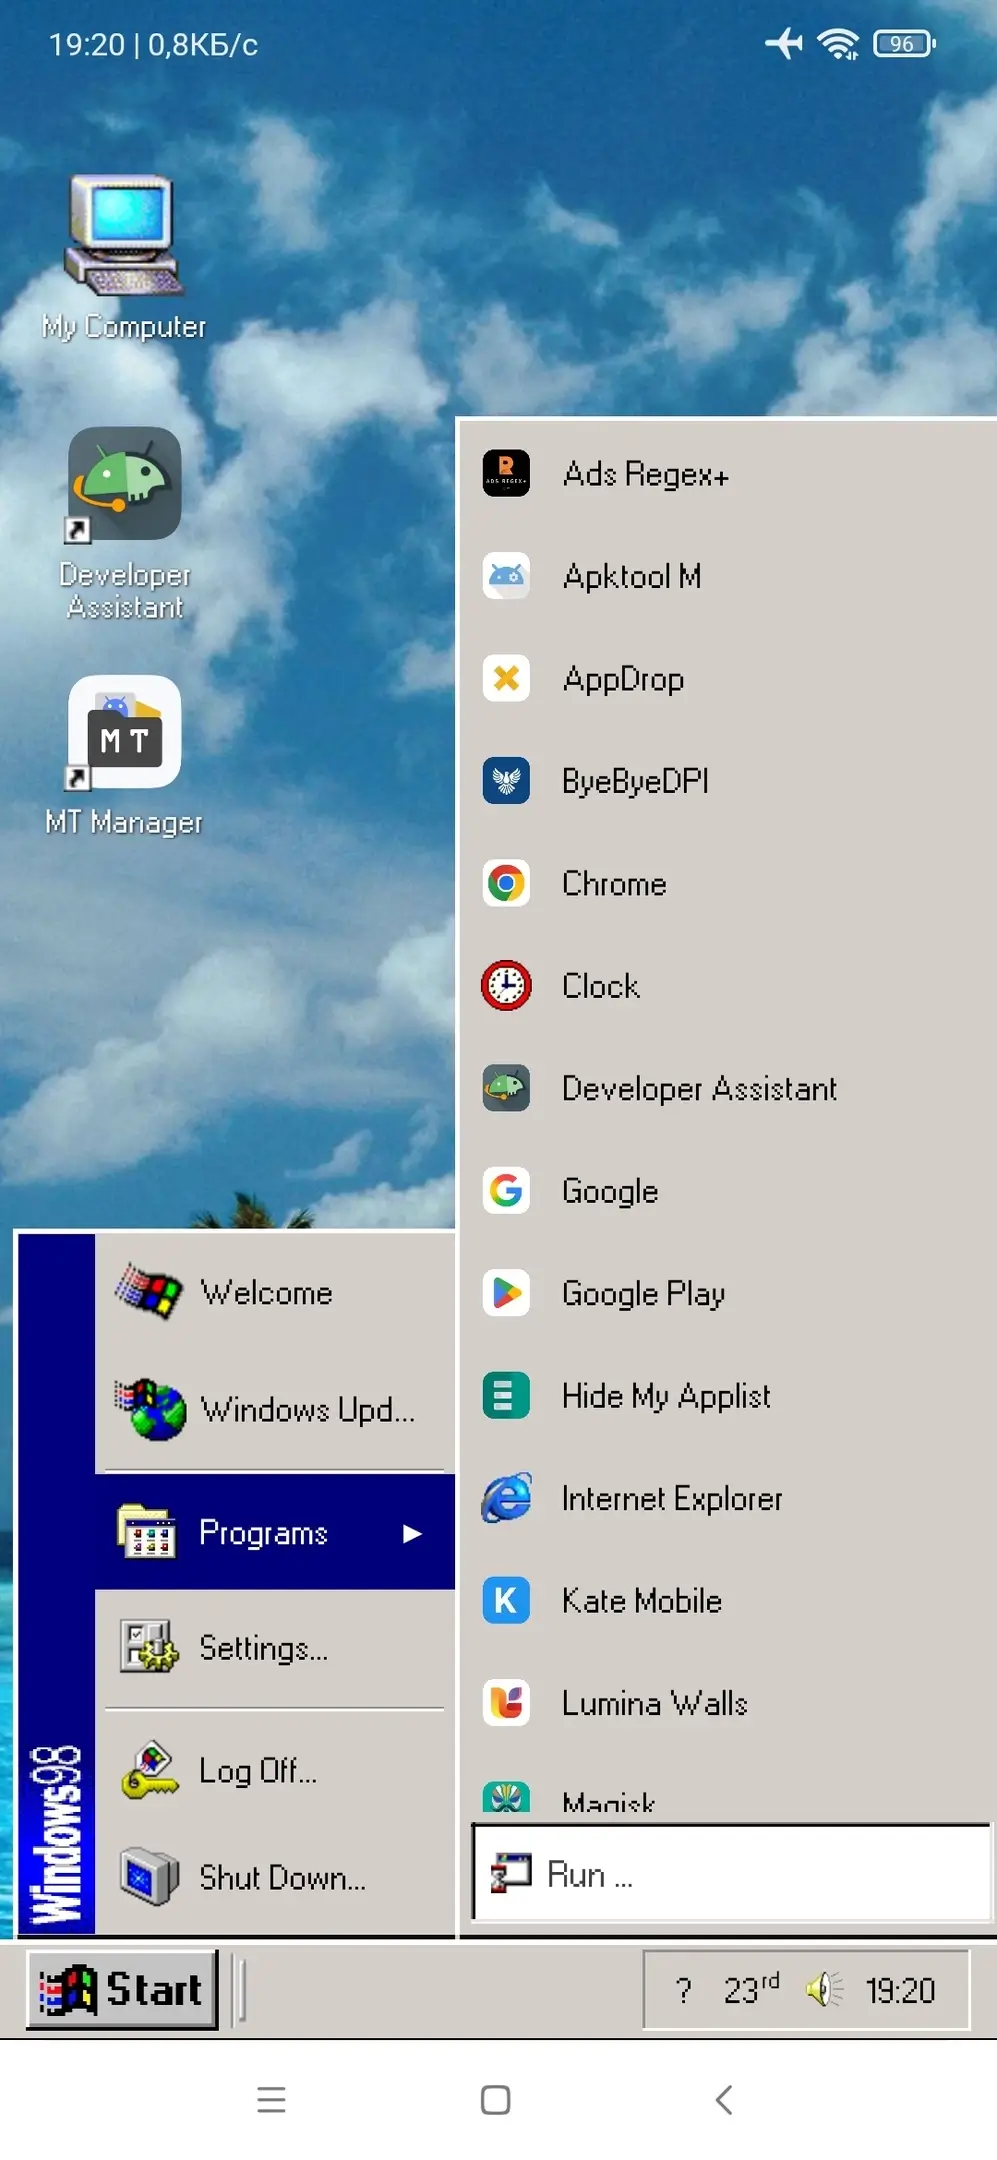Choose Log Off... menu entry

[x=257, y=1771]
